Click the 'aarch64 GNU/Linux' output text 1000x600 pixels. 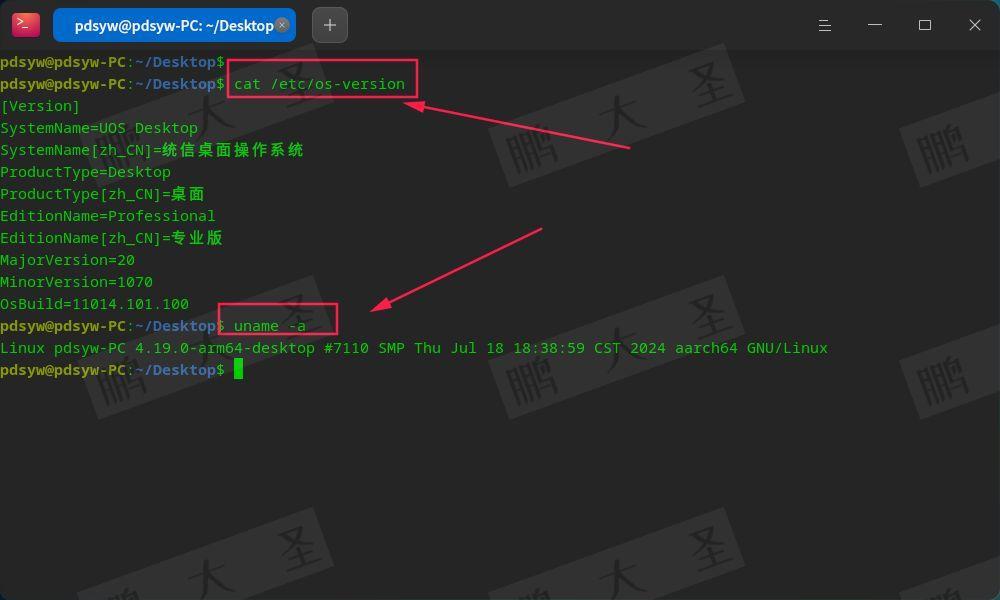[x=751, y=348]
